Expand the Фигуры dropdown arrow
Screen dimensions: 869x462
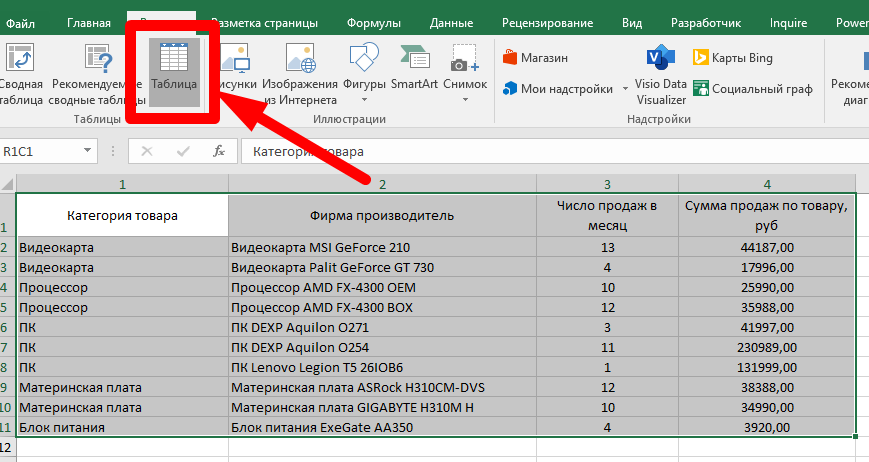[x=364, y=100]
